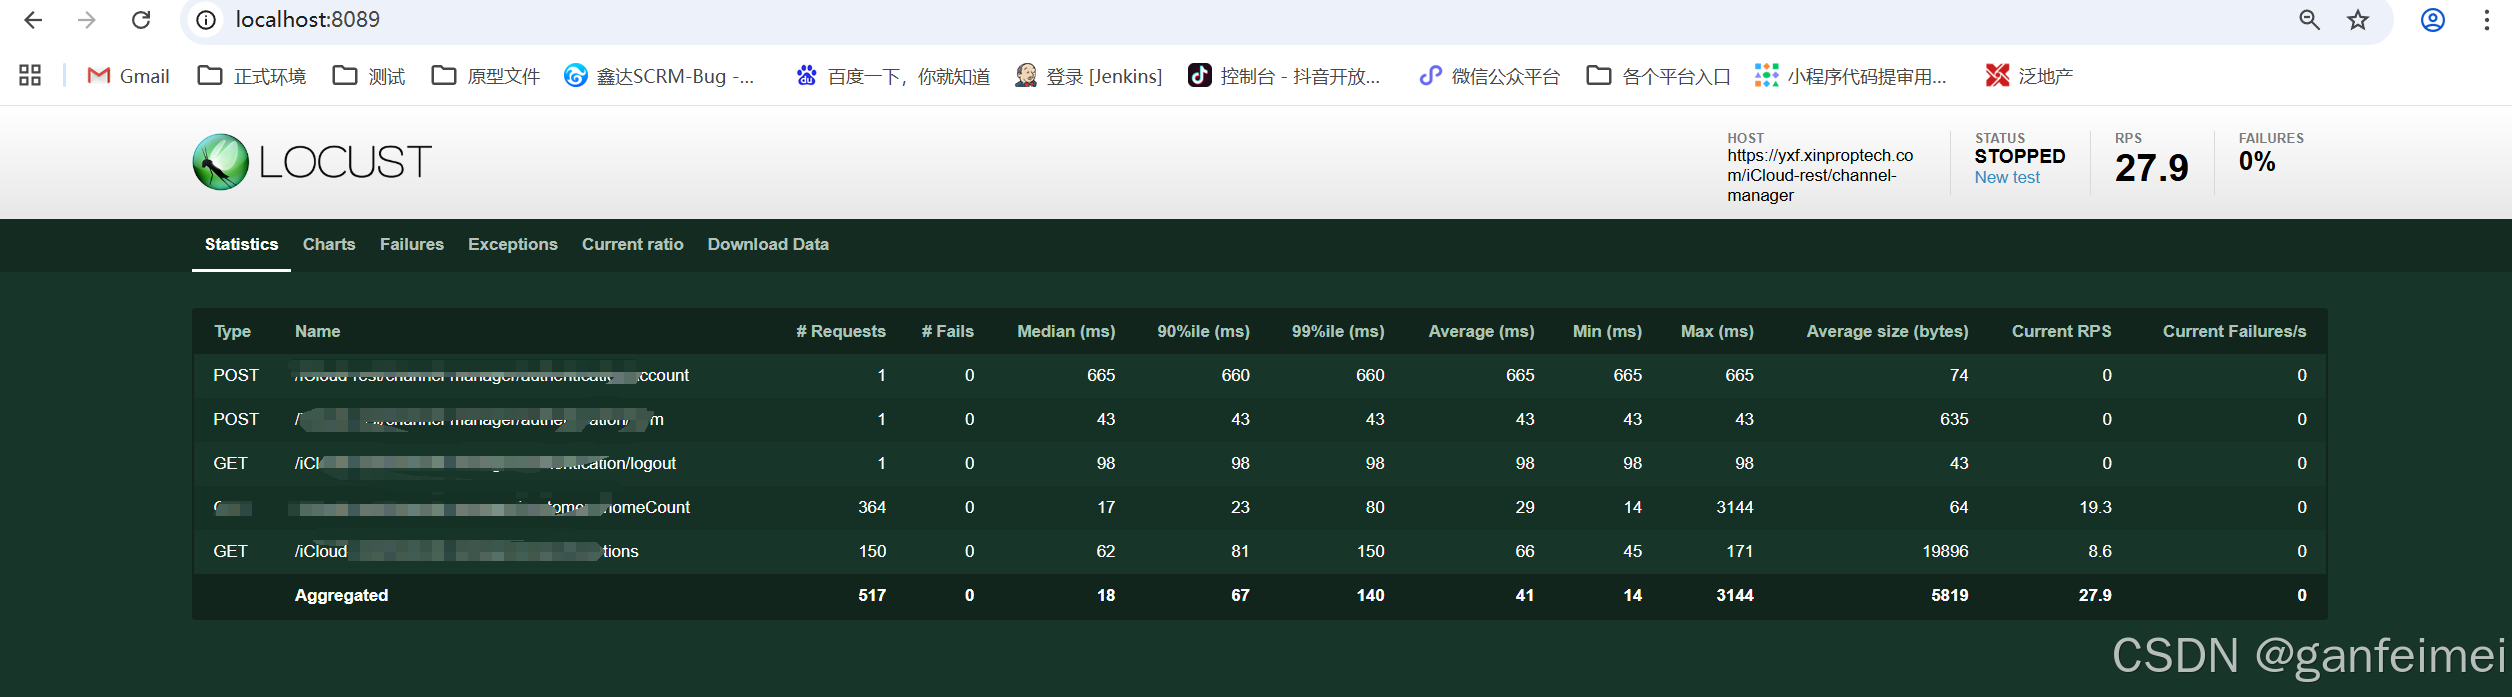Select the Statistics tab
The height and width of the screenshot is (697, 2512).
click(x=241, y=244)
